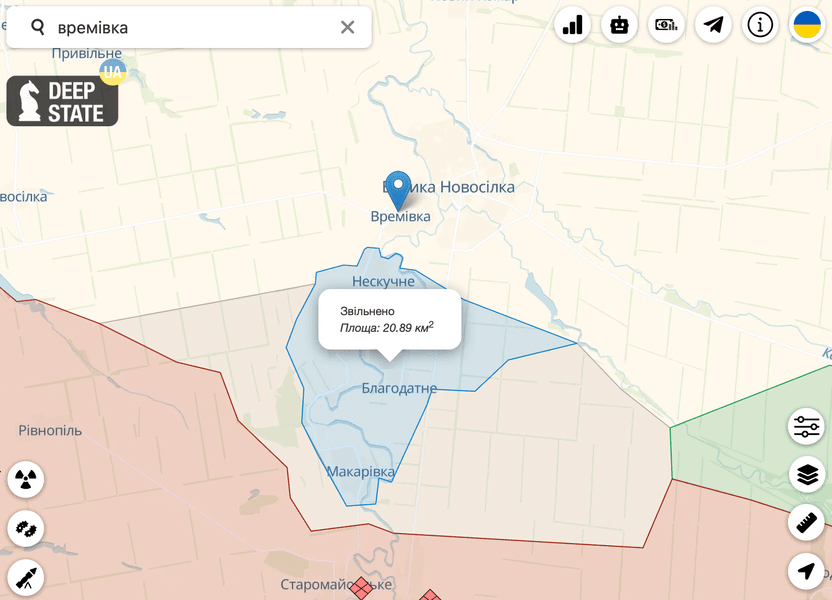The height and width of the screenshot is (600, 832).
Task: Clear the search field with X
Action: (x=347, y=27)
